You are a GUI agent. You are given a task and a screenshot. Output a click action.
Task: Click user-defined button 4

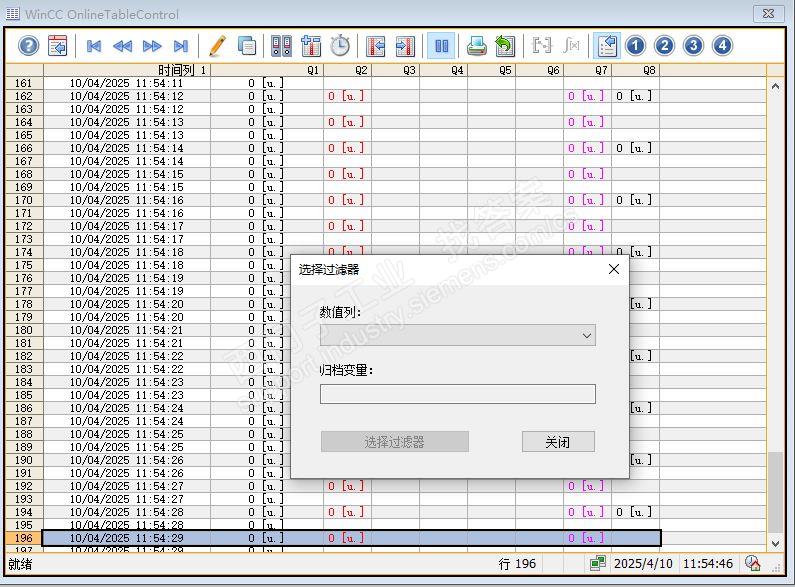722,46
